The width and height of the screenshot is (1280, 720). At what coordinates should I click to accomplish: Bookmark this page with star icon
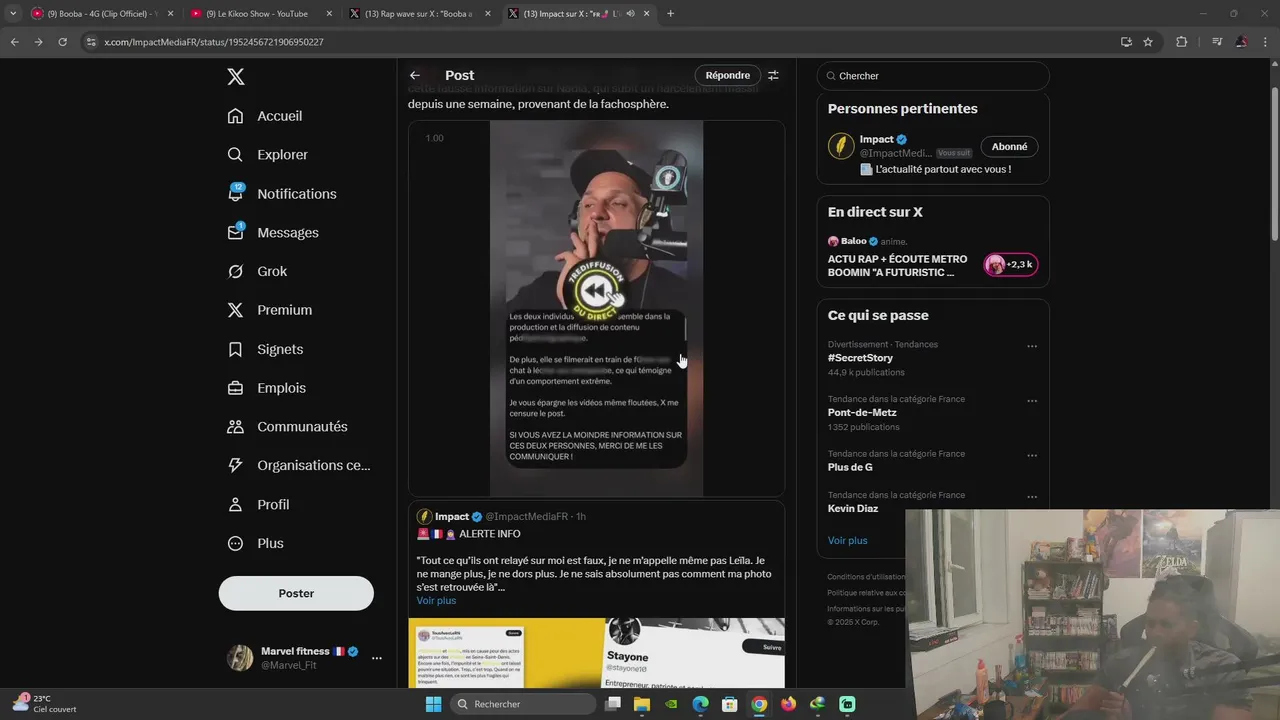(1148, 42)
